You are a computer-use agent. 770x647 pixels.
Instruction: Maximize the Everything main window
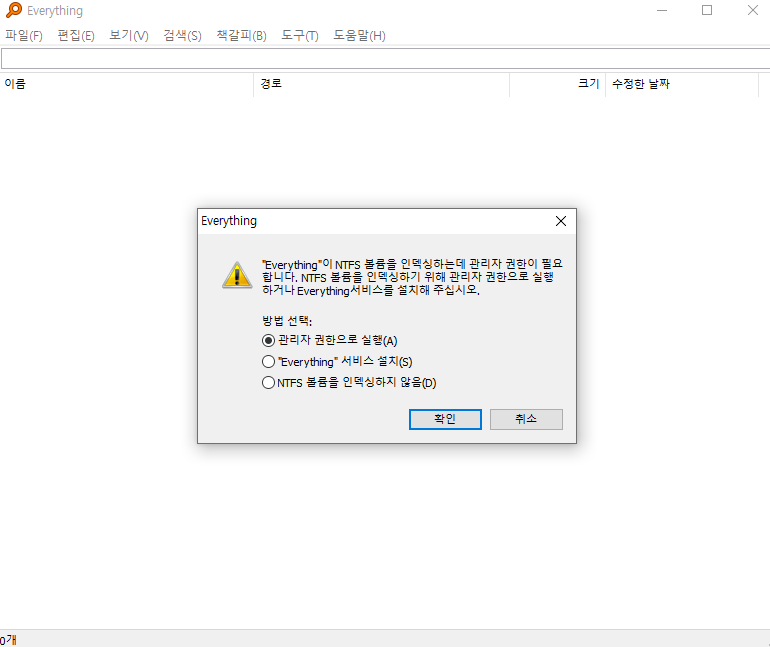pos(707,10)
